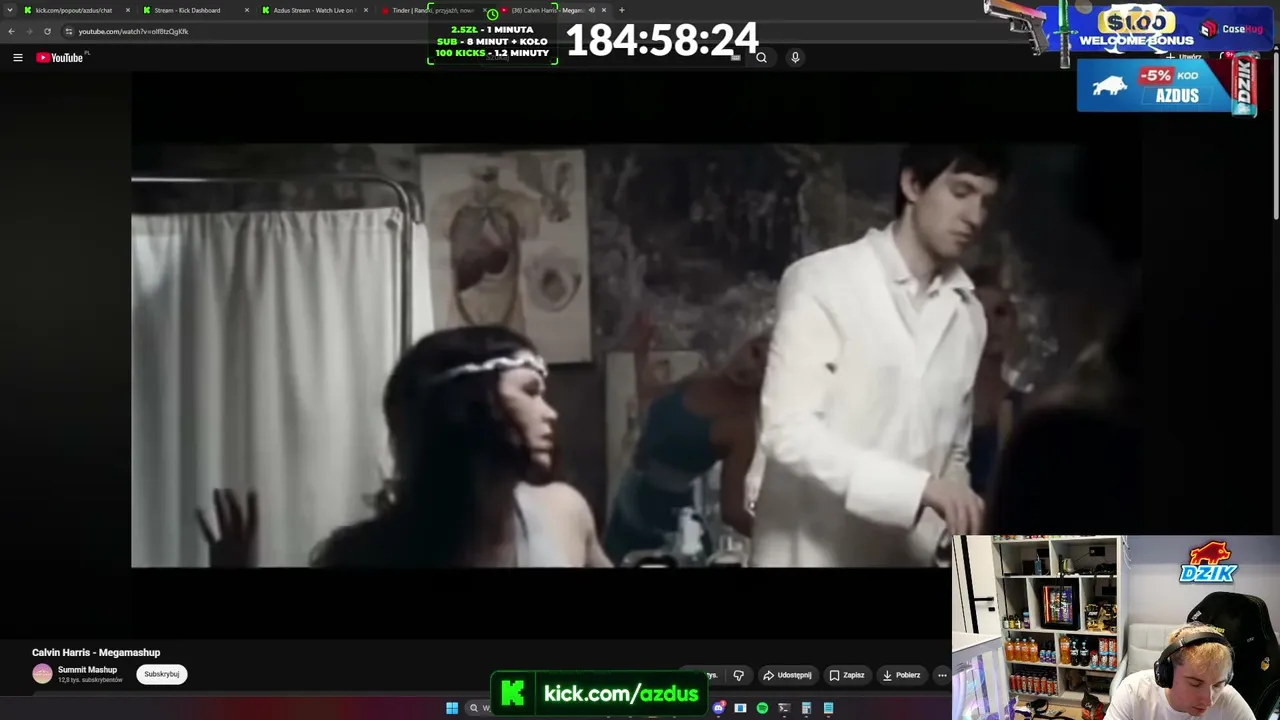The height and width of the screenshot is (720, 1280).
Task: Open the Calculator taskbar icon
Action: pyautogui.click(x=806, y=708)
